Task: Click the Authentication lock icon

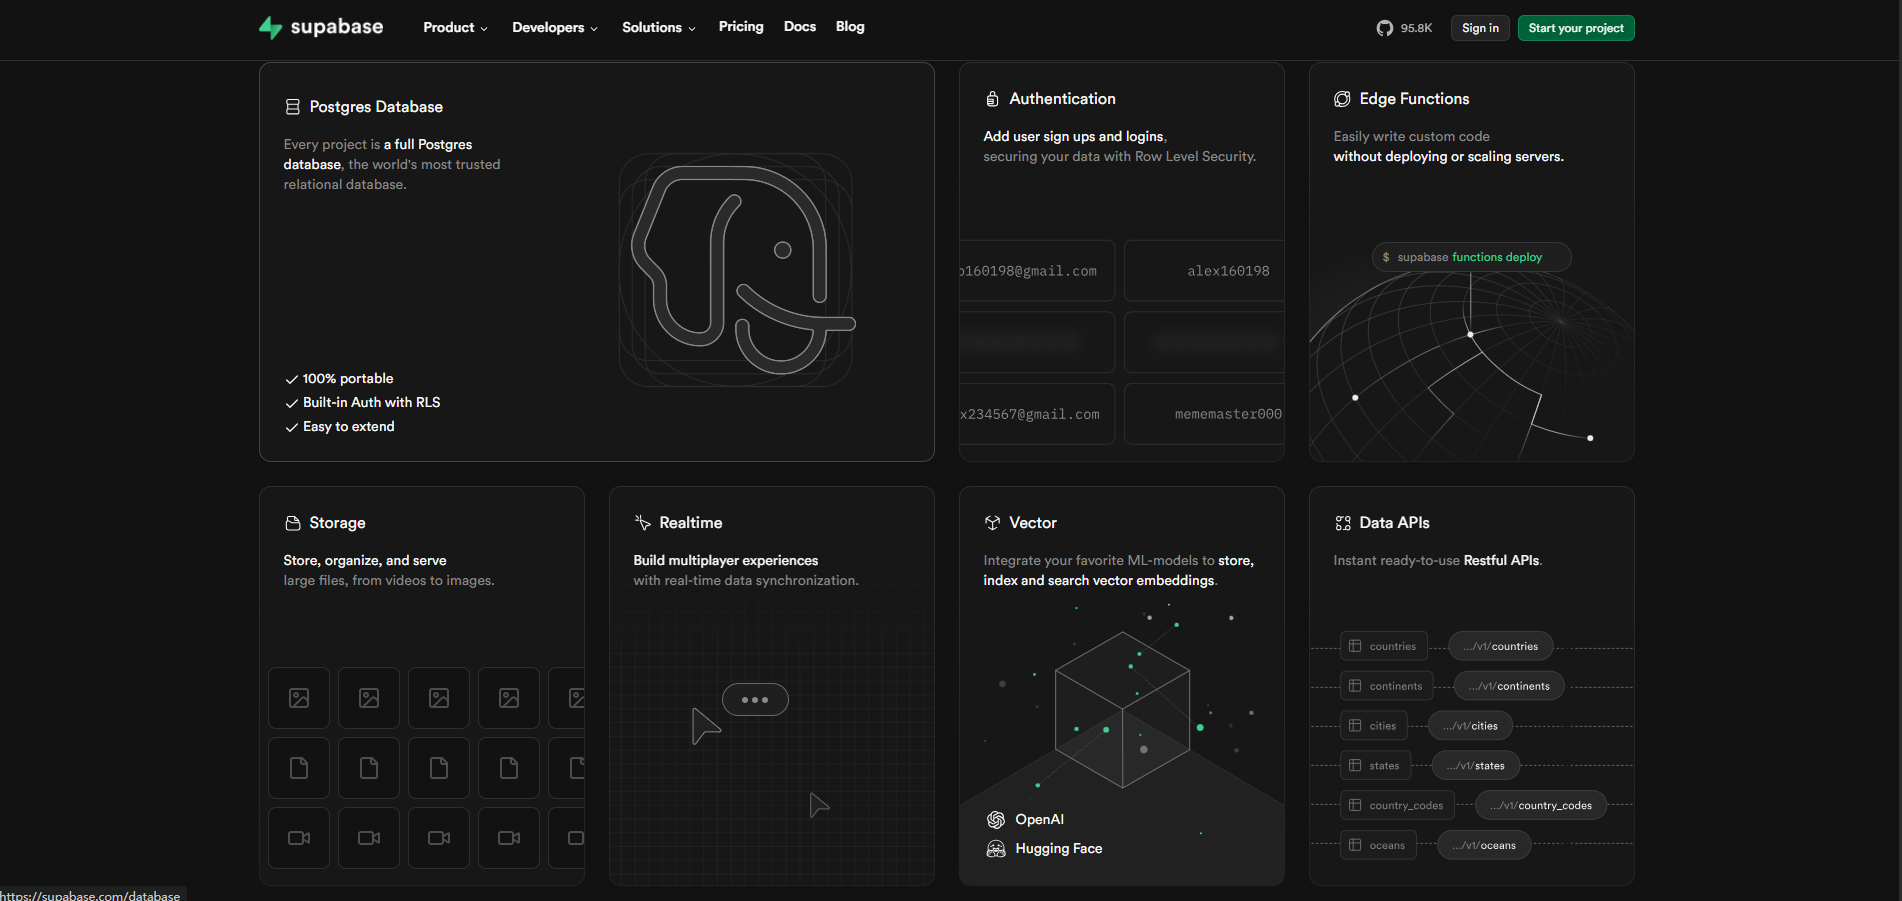Action: coord(992,99)
